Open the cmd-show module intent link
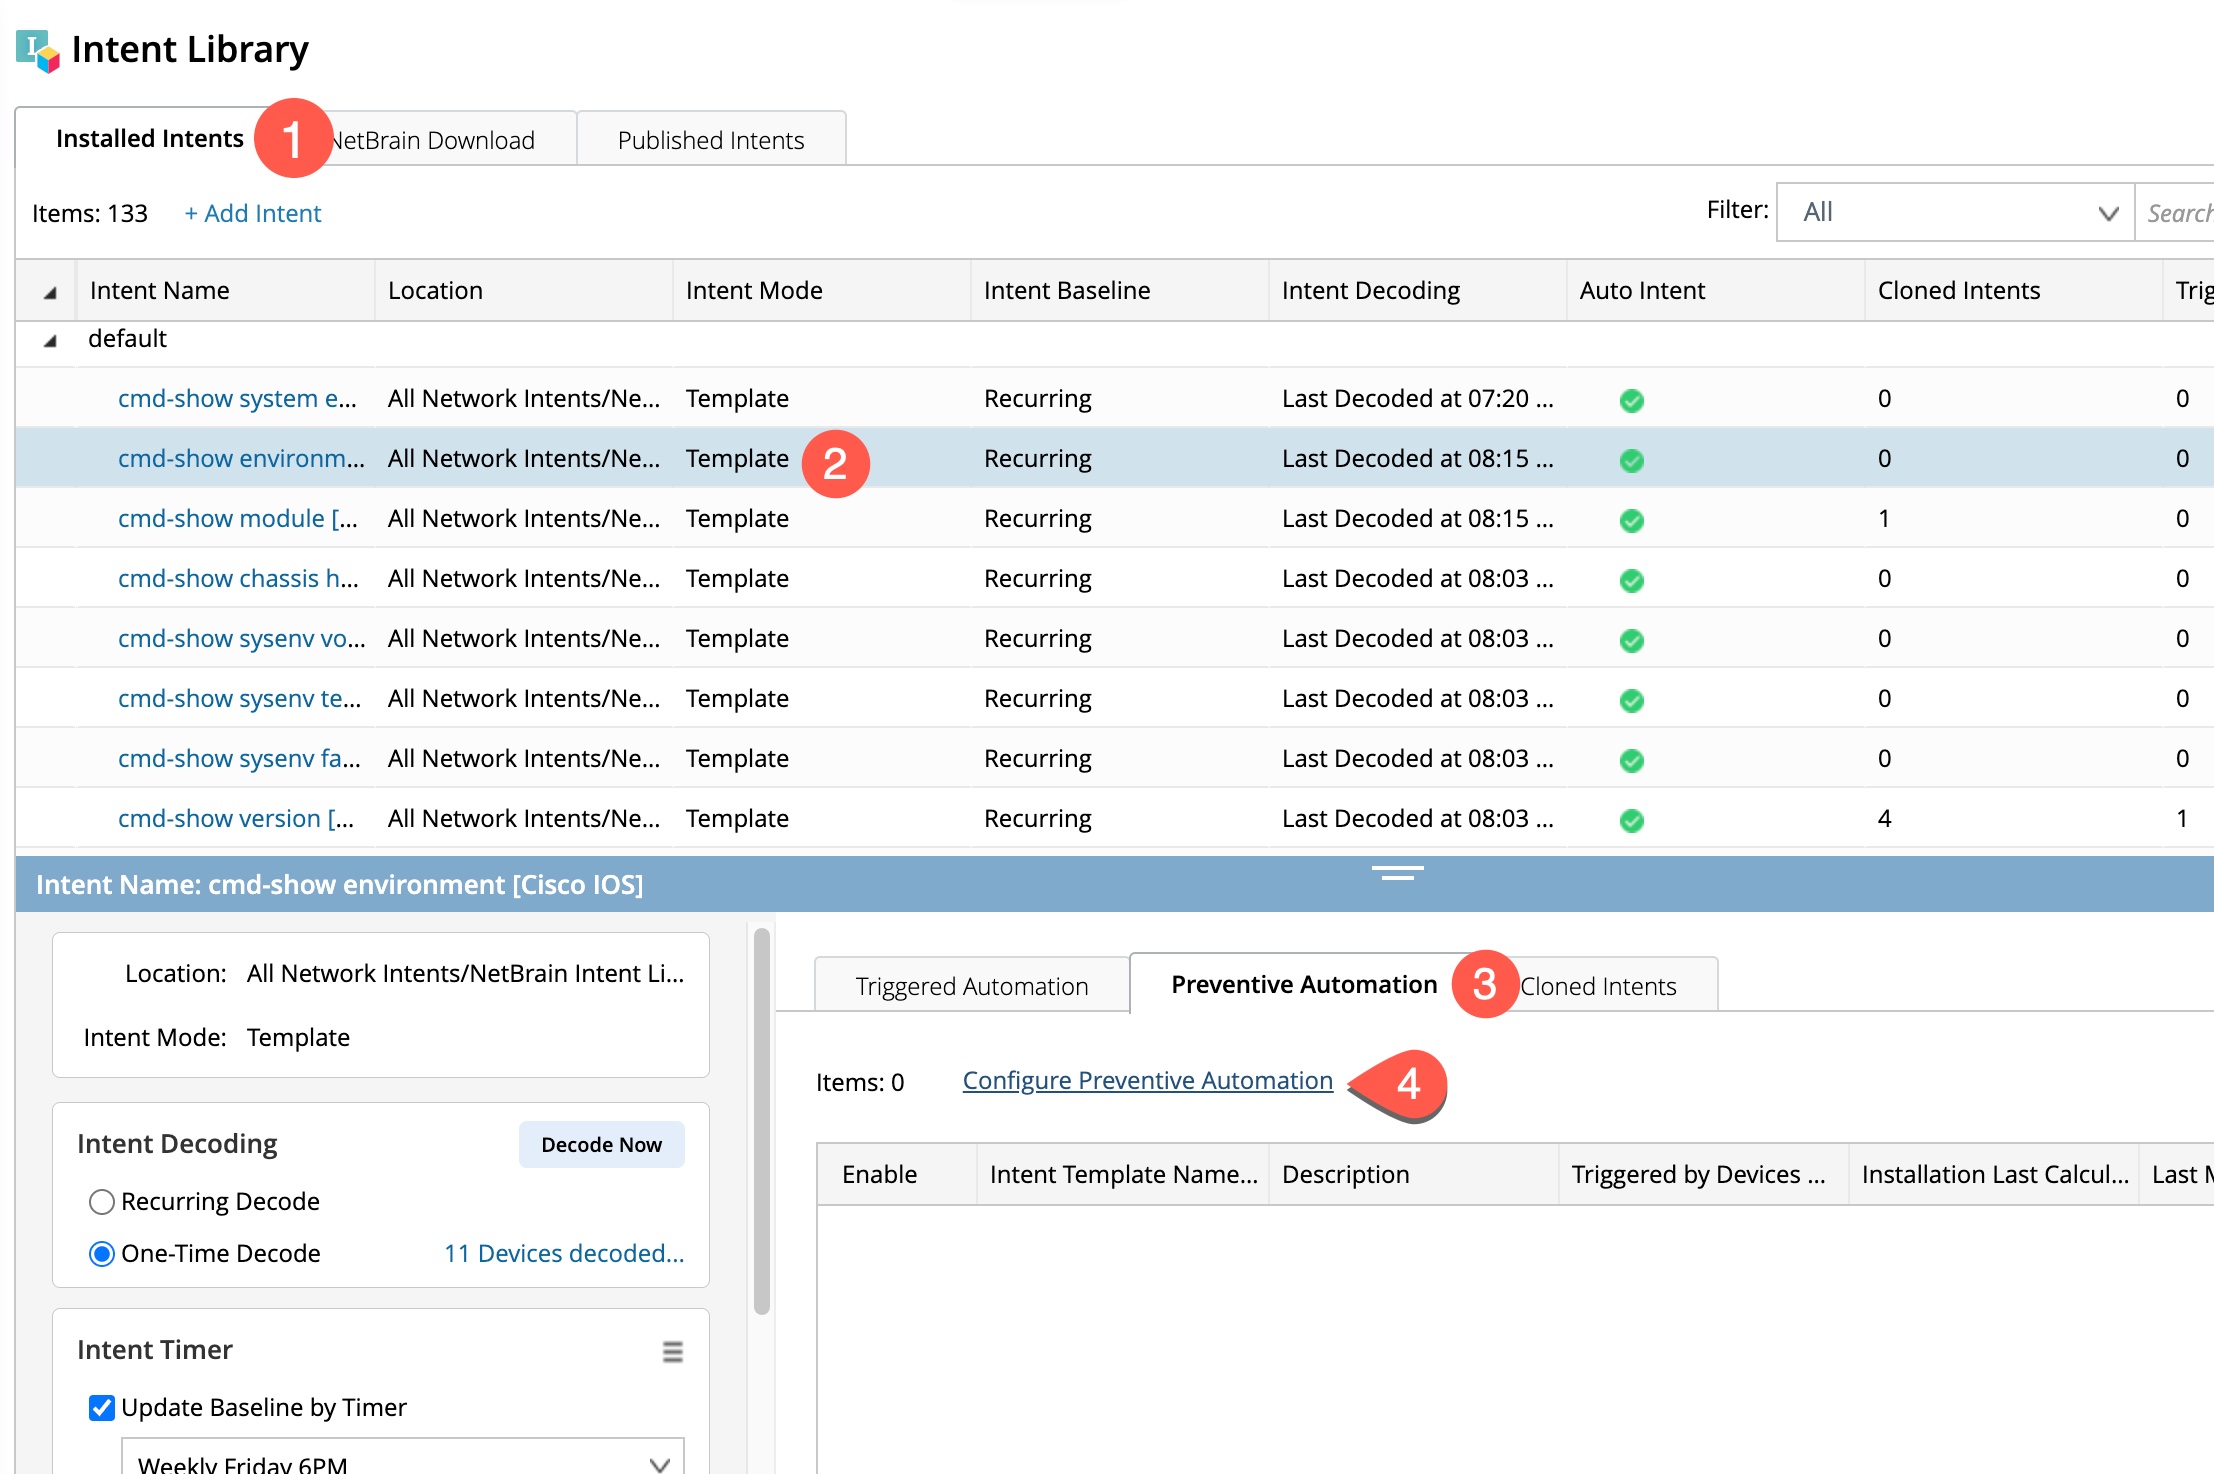 coord(238,518)
